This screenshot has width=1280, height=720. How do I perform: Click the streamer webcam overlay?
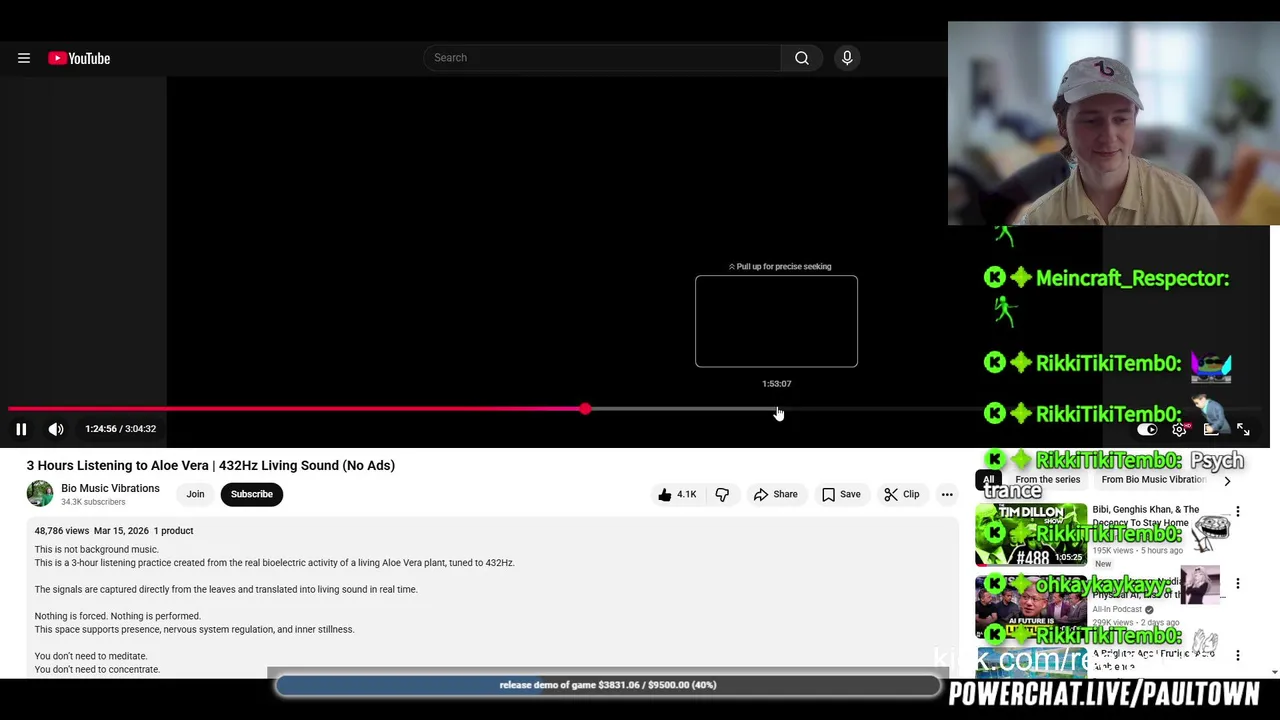(1114, 124)
